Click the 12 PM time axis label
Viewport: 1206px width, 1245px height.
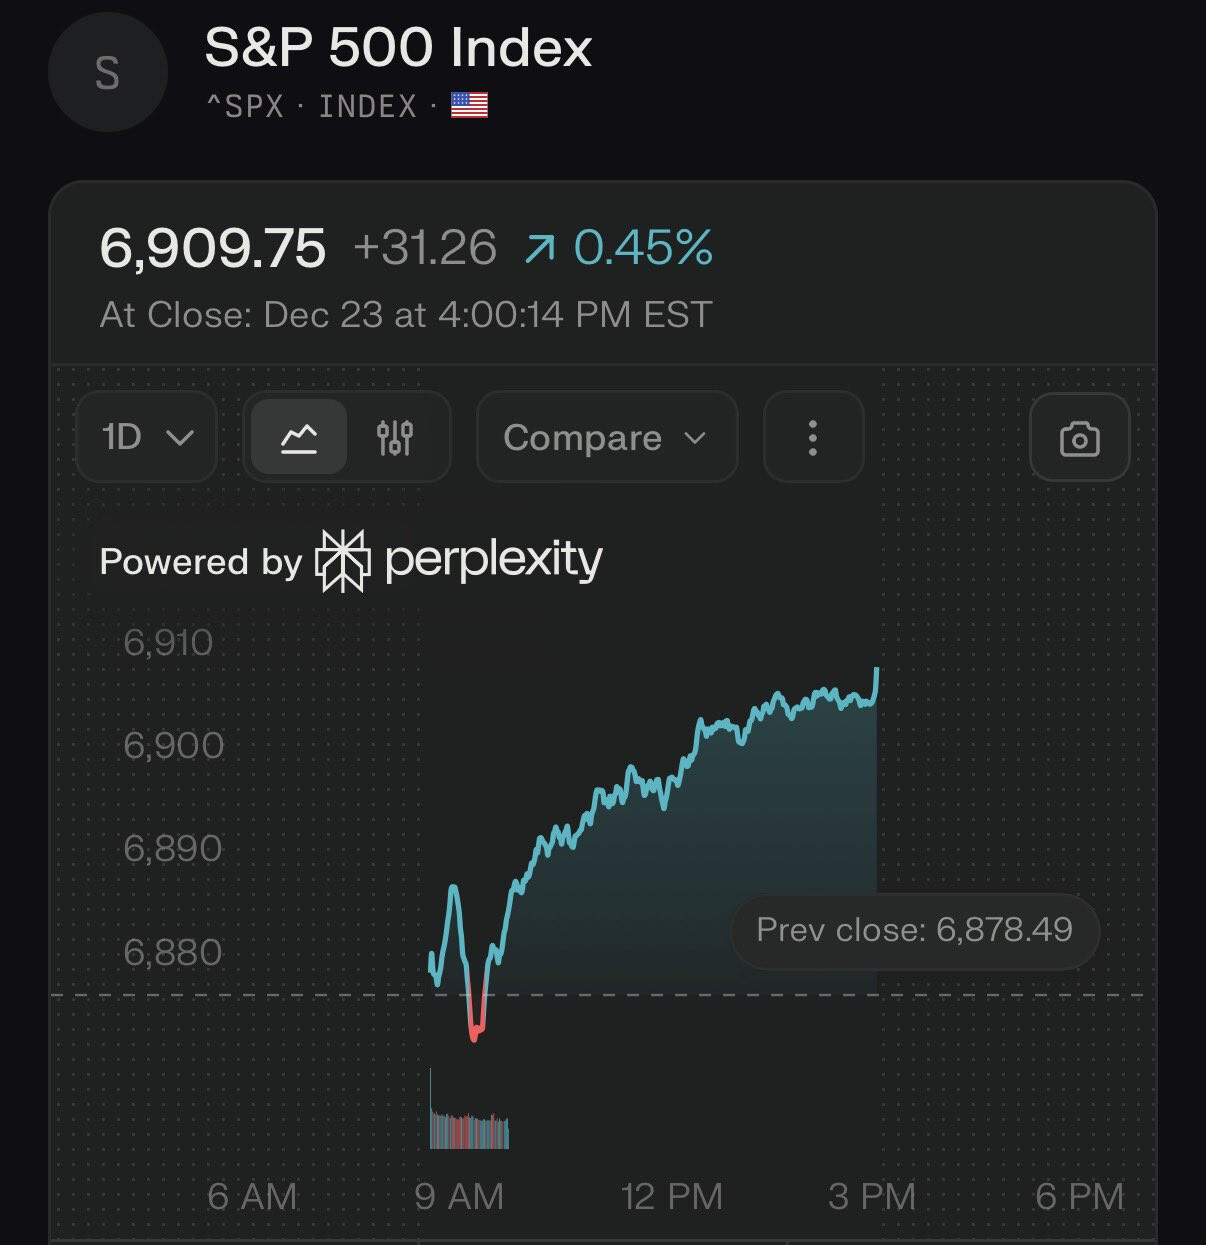671,1196
